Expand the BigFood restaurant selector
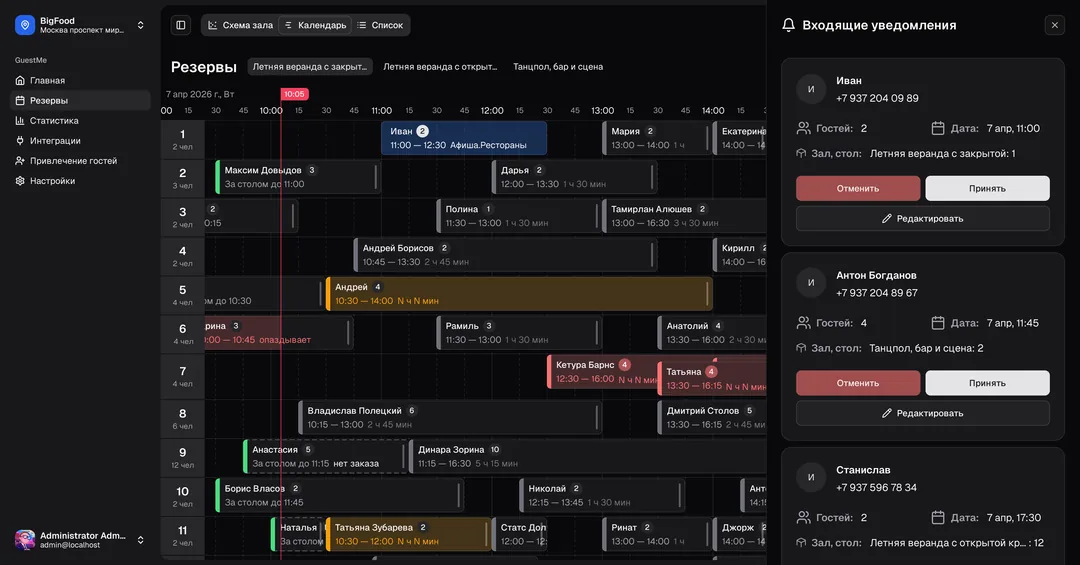 coord(141,25)
